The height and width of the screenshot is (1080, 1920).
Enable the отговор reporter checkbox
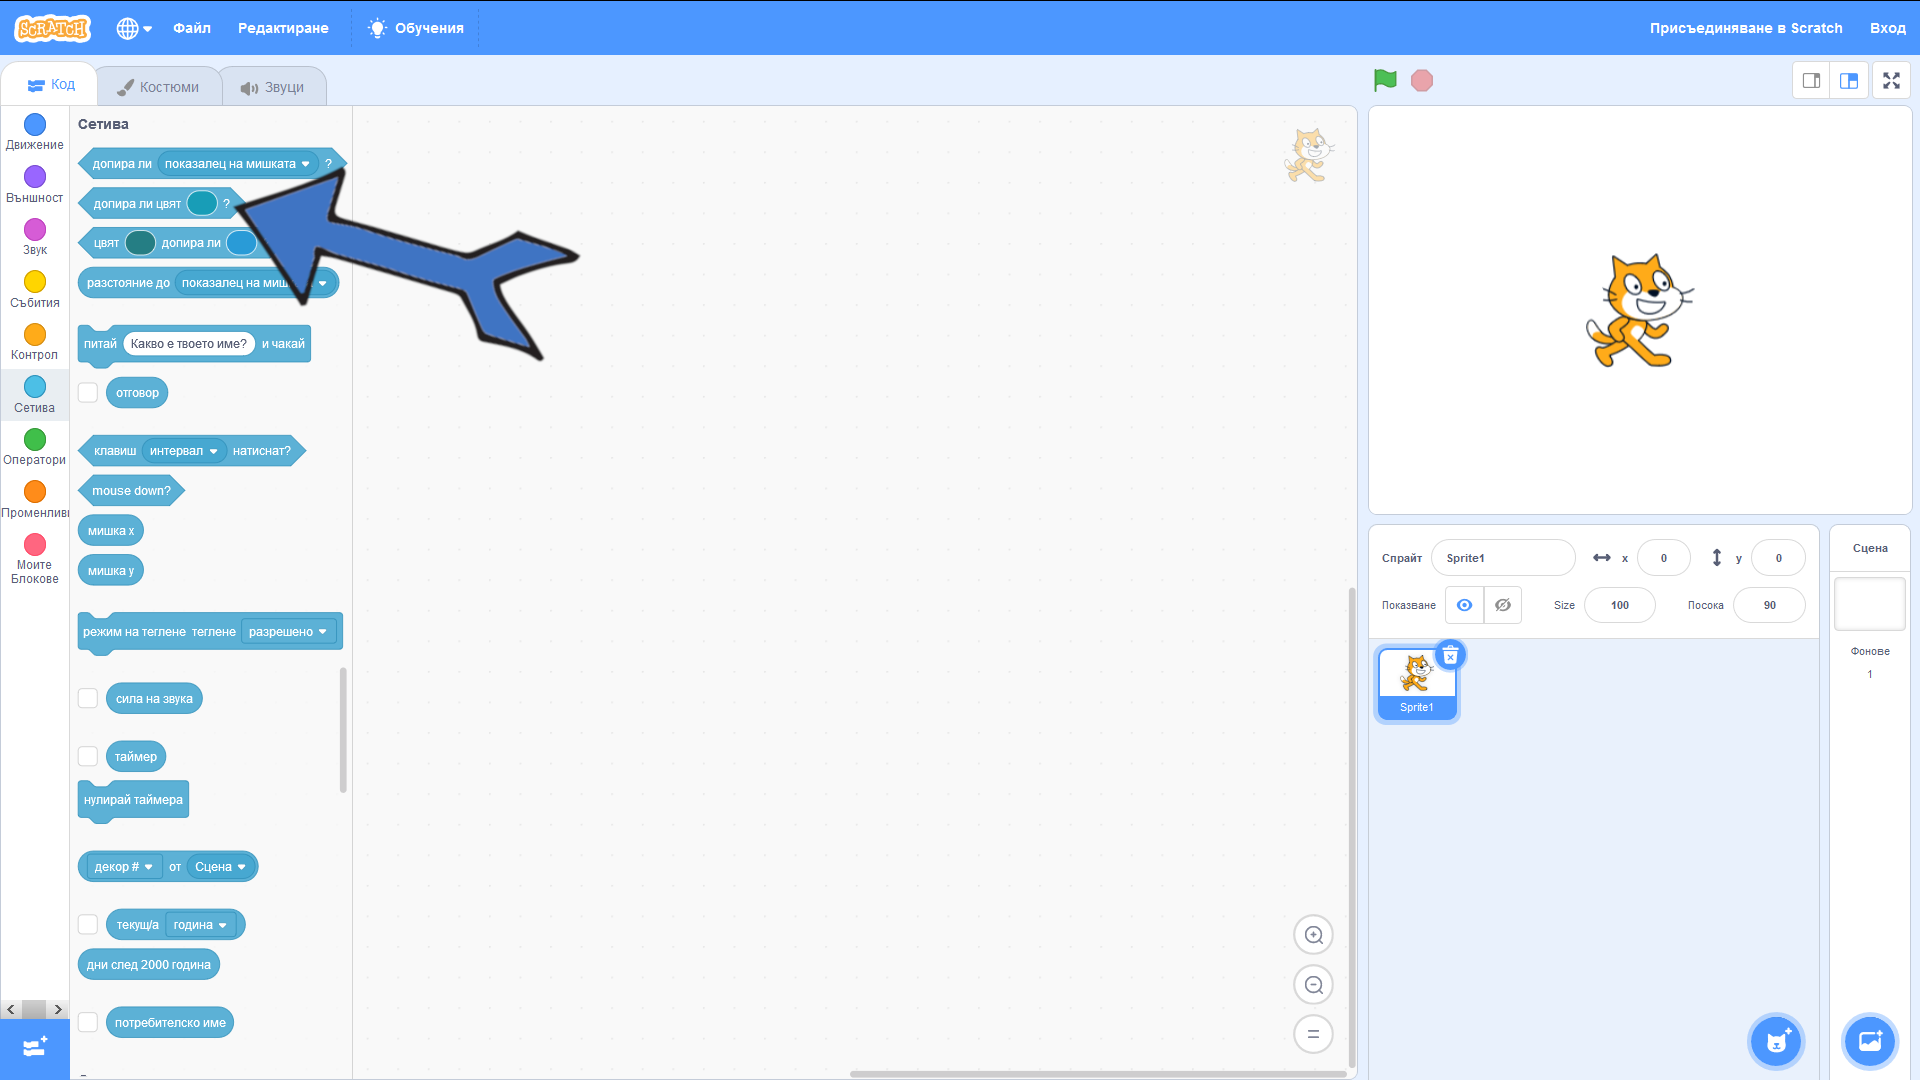pos(88,393)
